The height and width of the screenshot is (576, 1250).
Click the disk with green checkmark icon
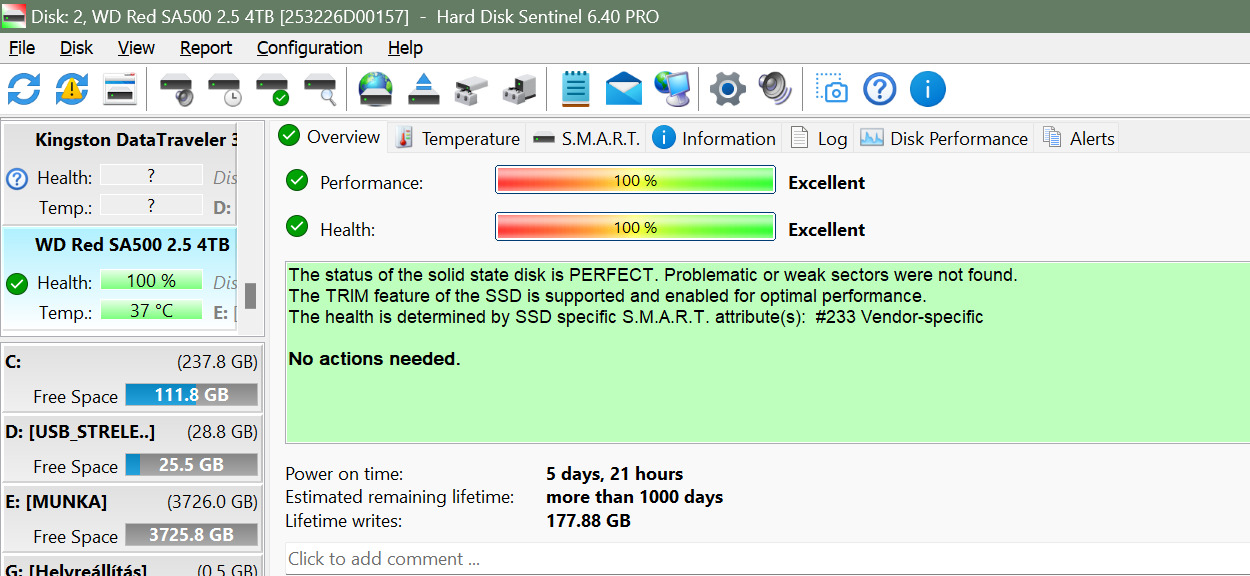273,90
